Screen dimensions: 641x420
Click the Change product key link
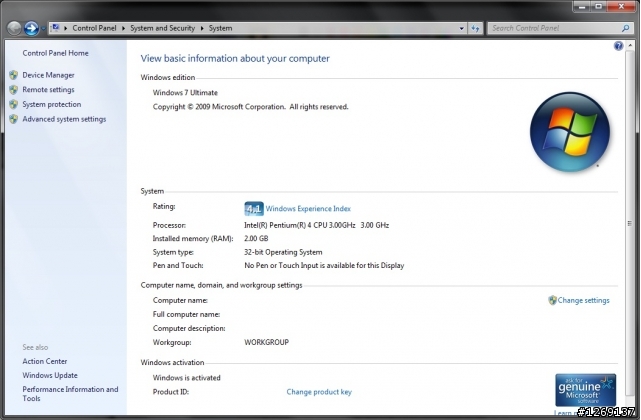tap(319, 392)
